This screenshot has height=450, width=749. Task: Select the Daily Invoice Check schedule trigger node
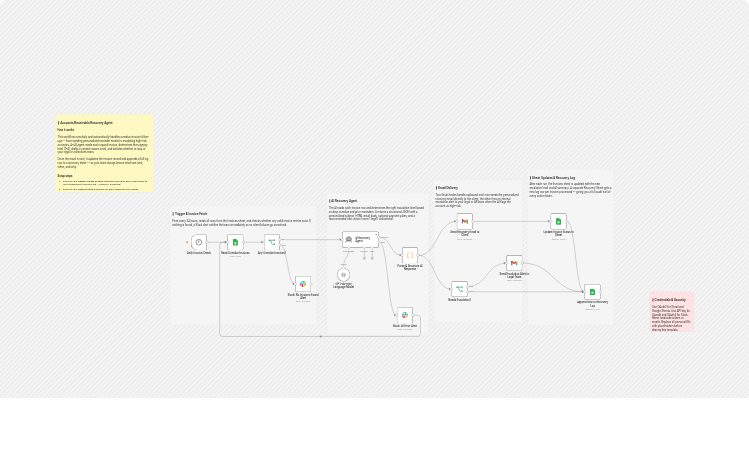click(x=199, y=242)
